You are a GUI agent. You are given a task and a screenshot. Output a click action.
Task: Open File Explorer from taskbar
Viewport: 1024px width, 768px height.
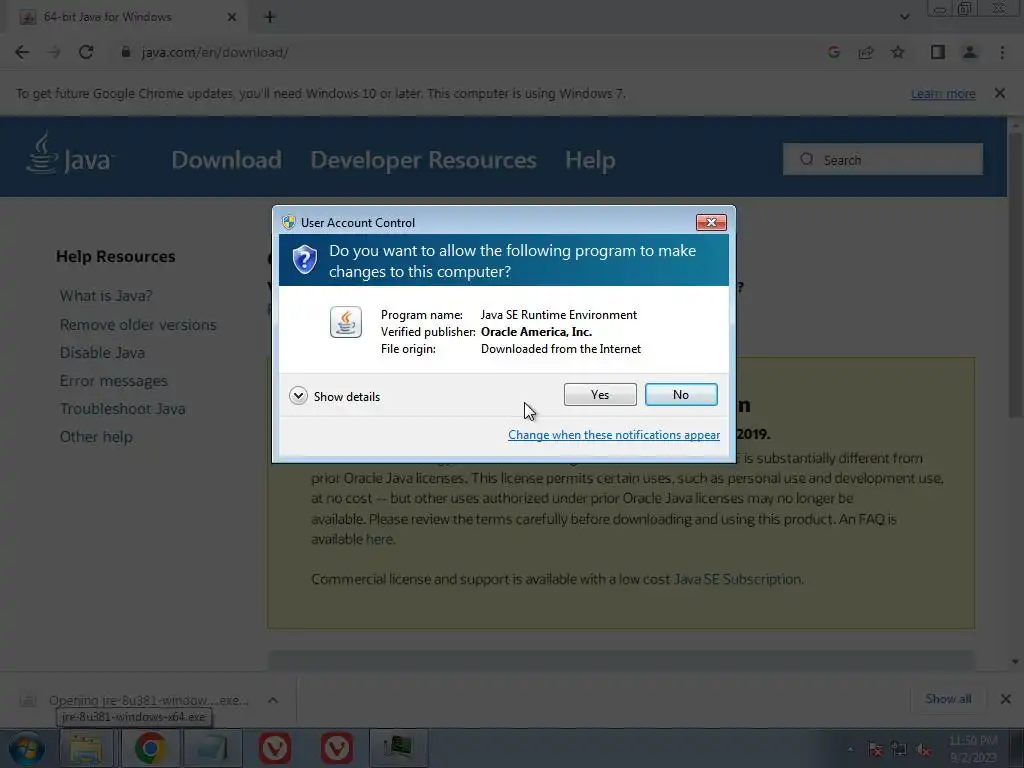(87, 748)
